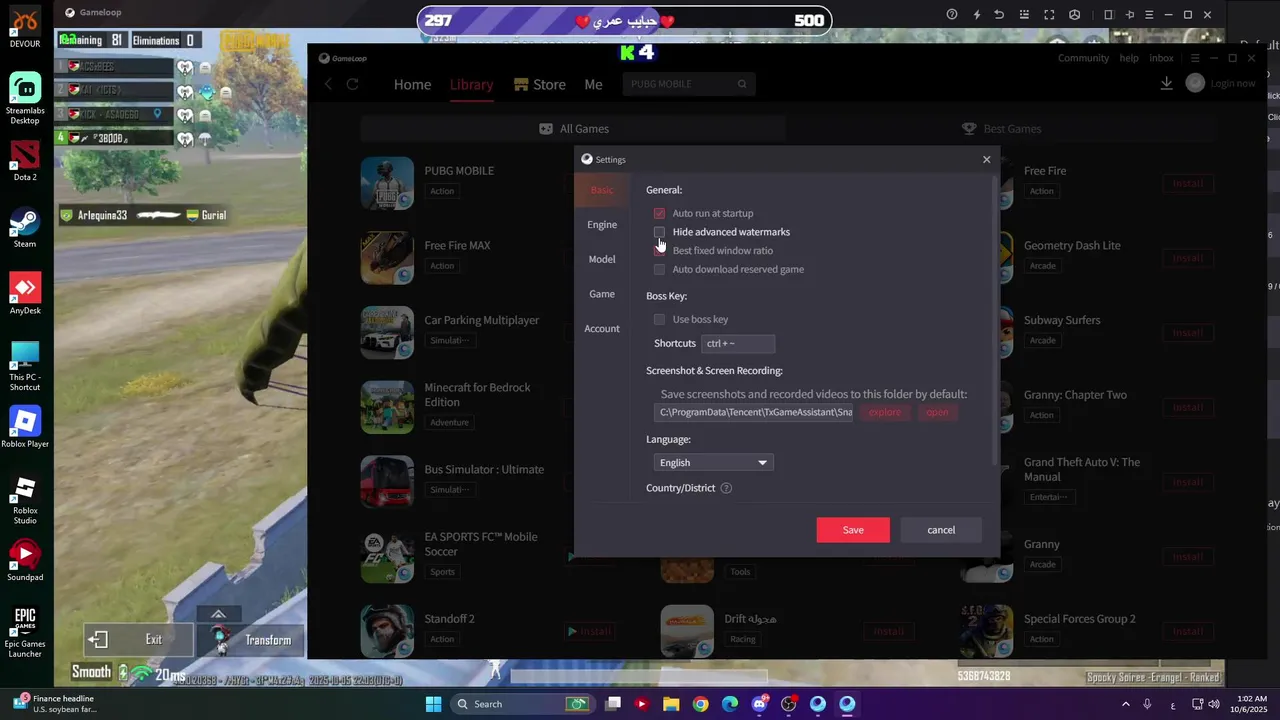Open Home in Gameloop library window
1280x720 pixels.
pos(412,84)
